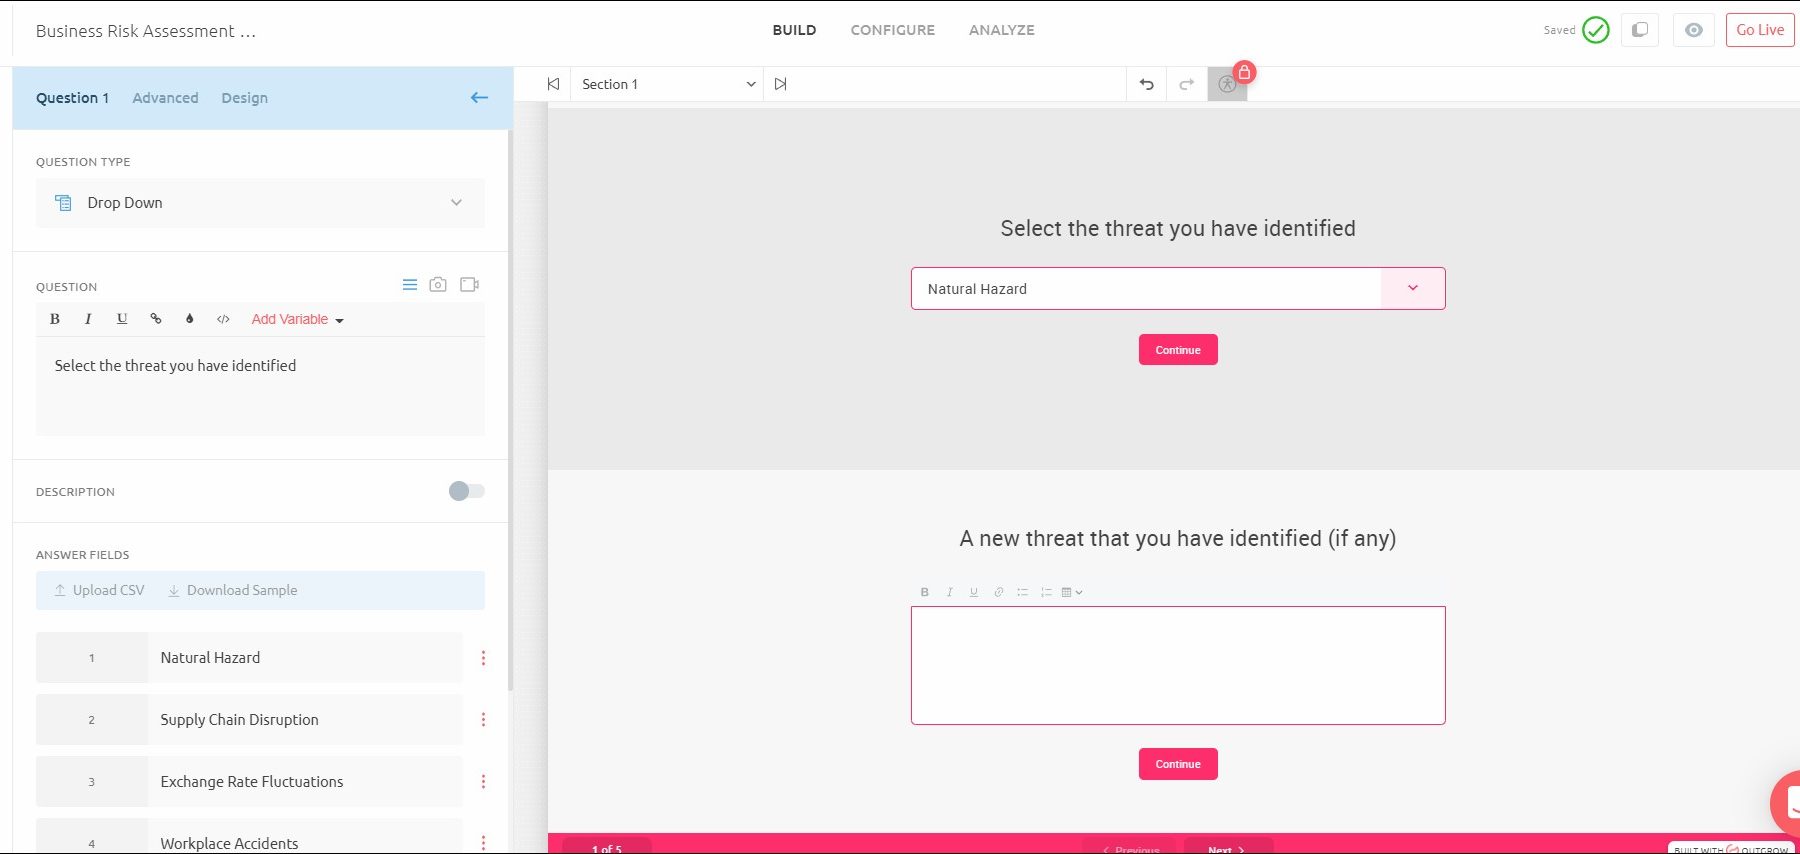Enable the Description toggle
The image size is (1800, 854).
466,491
